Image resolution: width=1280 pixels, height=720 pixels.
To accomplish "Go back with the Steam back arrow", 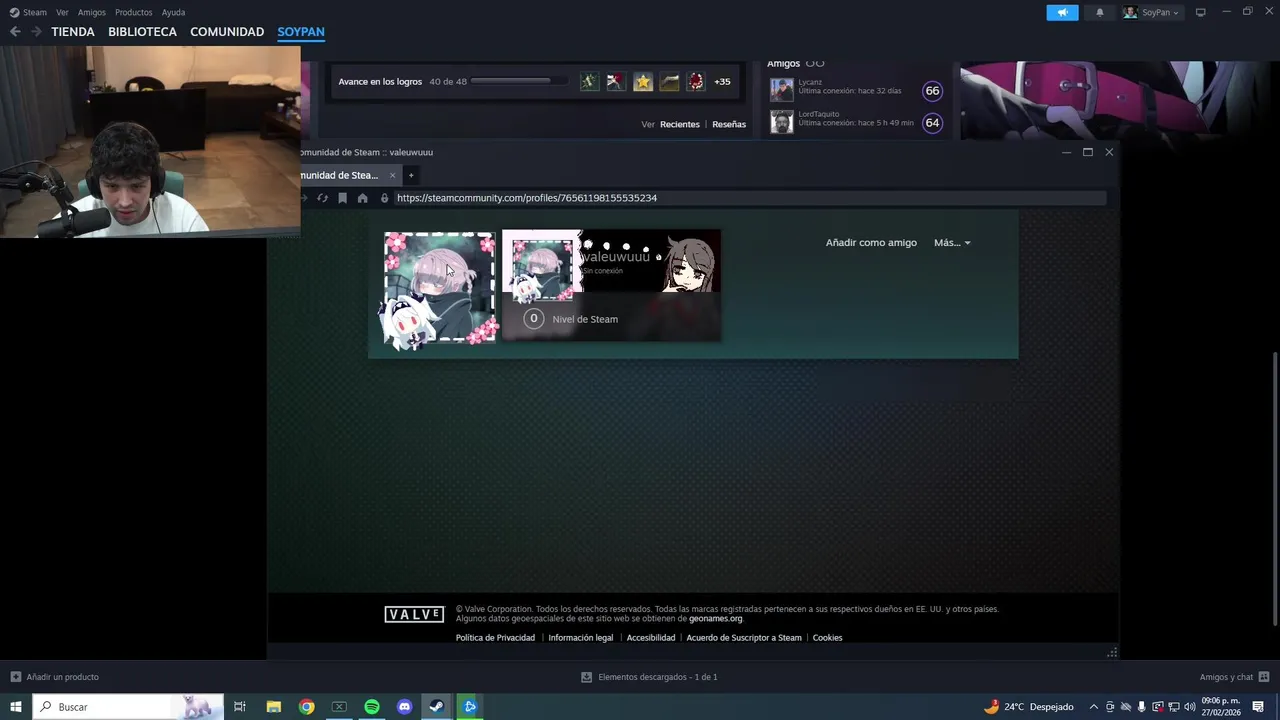I will [x=15, y=32].
